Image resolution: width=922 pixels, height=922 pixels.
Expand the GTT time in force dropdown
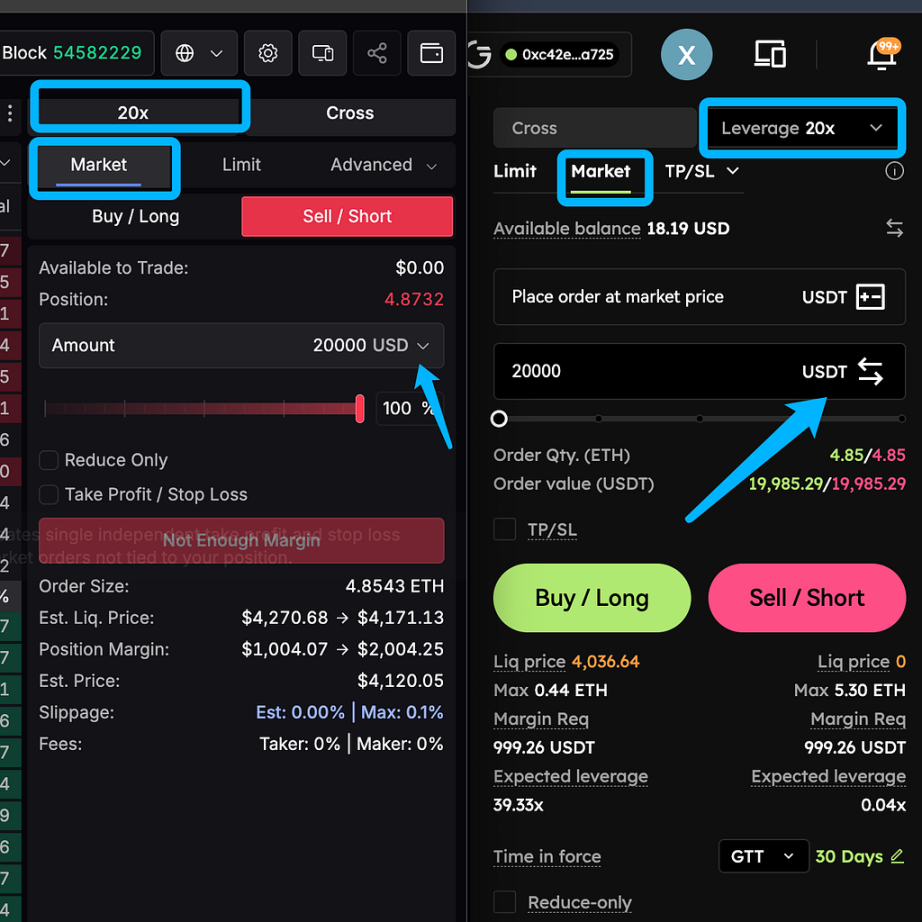tap(763, 856)
